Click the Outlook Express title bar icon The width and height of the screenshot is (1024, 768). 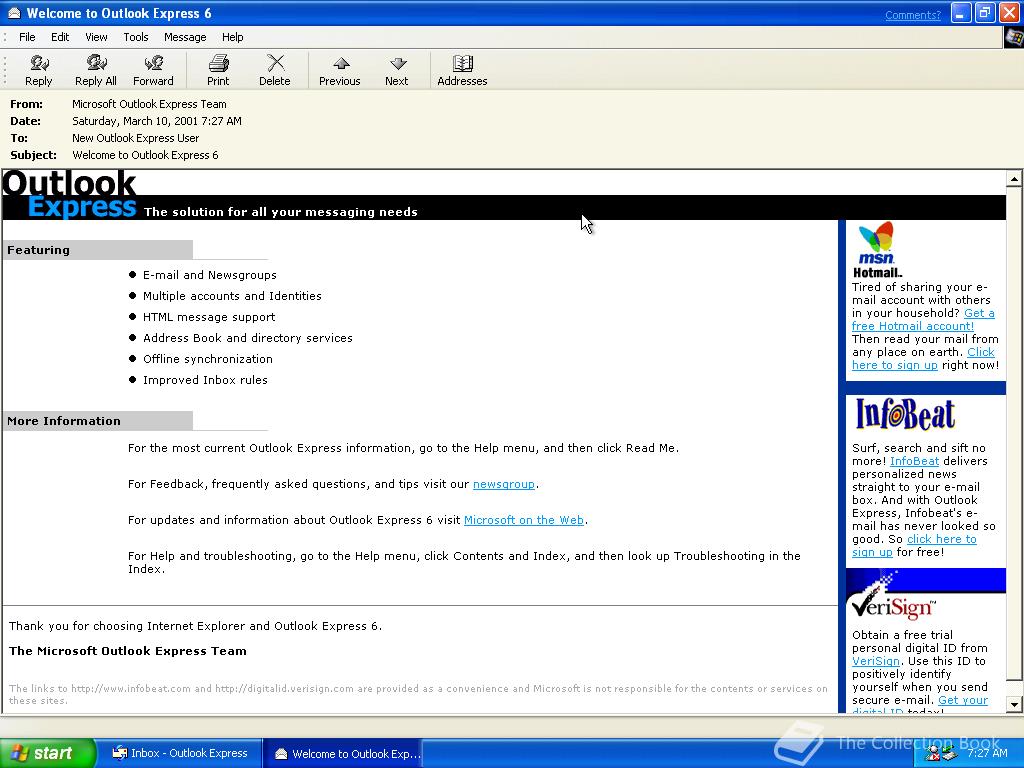14,13
